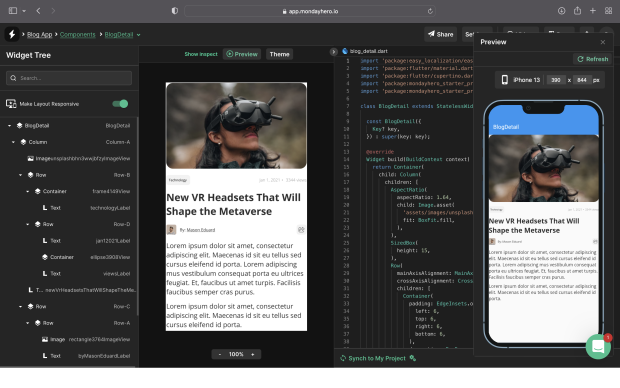Screen dimensions: 620x388
Task: Open the Components breadcrumb link
Action: coord(78,34)
